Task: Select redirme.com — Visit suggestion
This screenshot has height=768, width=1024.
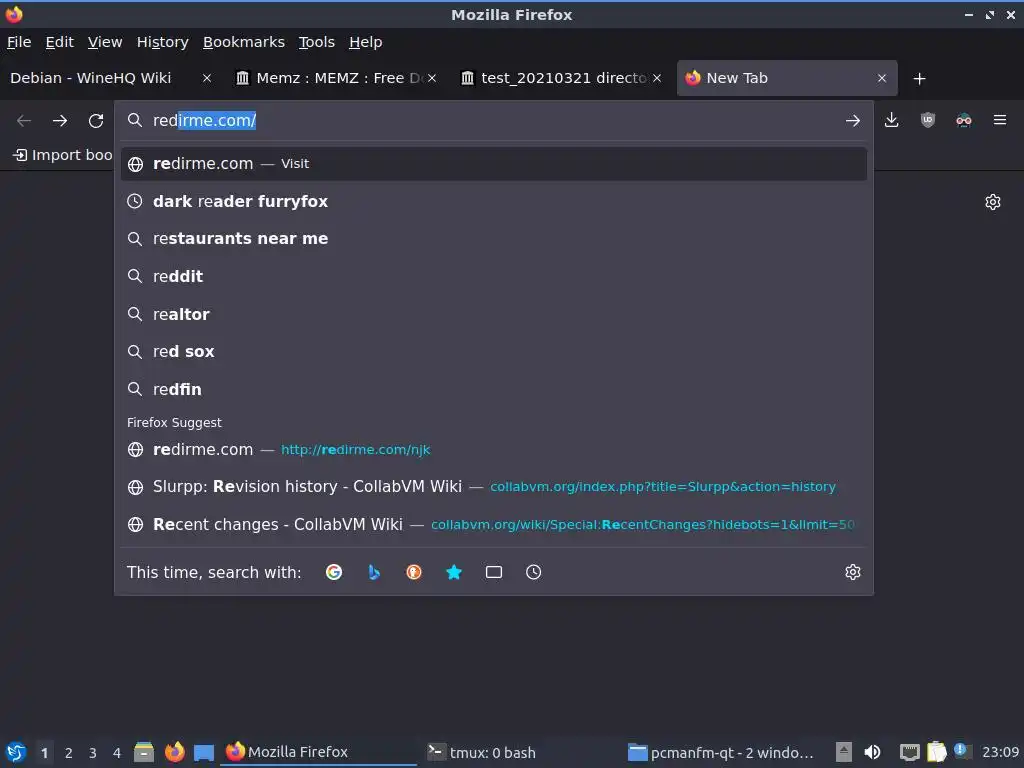Action: point(494,164)
